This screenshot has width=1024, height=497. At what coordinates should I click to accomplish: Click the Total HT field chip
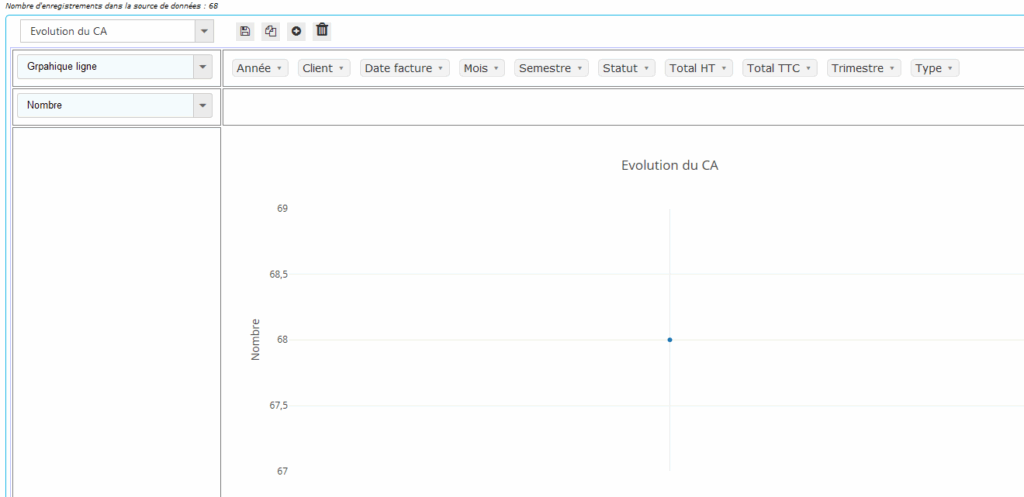pyautogui.click(x=699, y=68)
